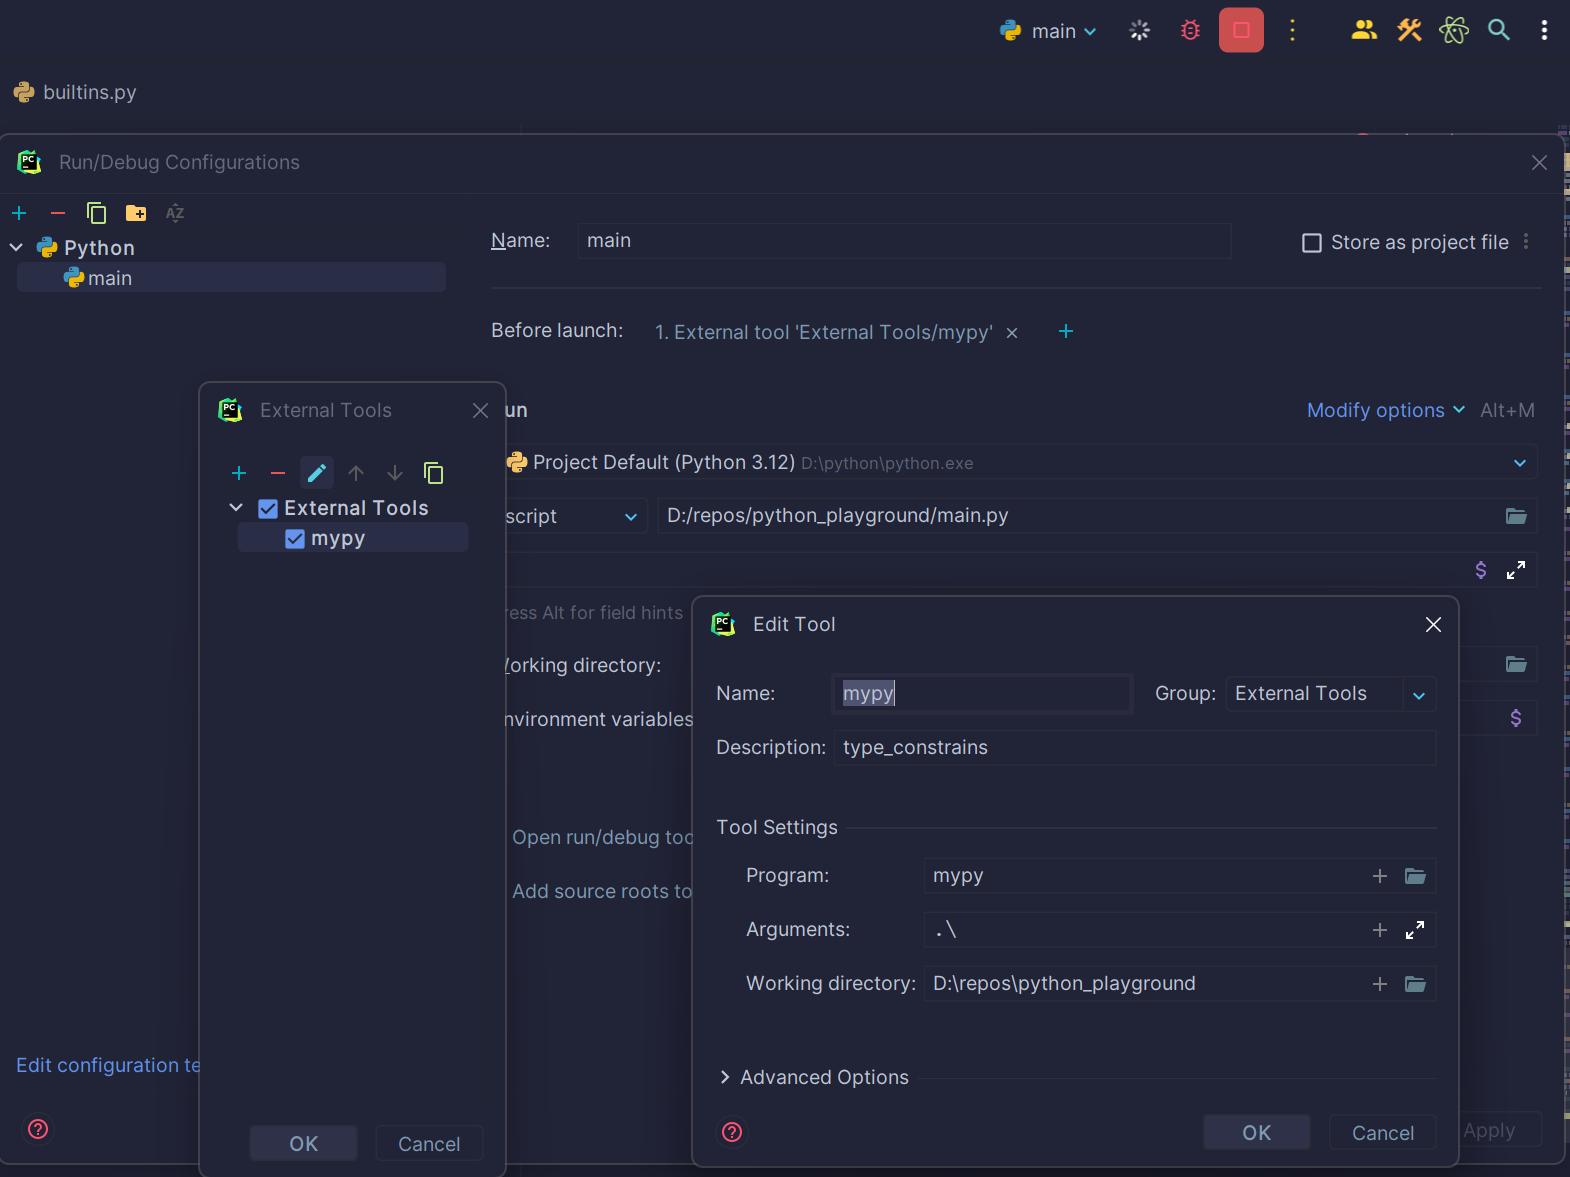This screenshot has height=1177, width=1570.
Task: Select mypy in External Tools tree
Action: coord(353,538)
